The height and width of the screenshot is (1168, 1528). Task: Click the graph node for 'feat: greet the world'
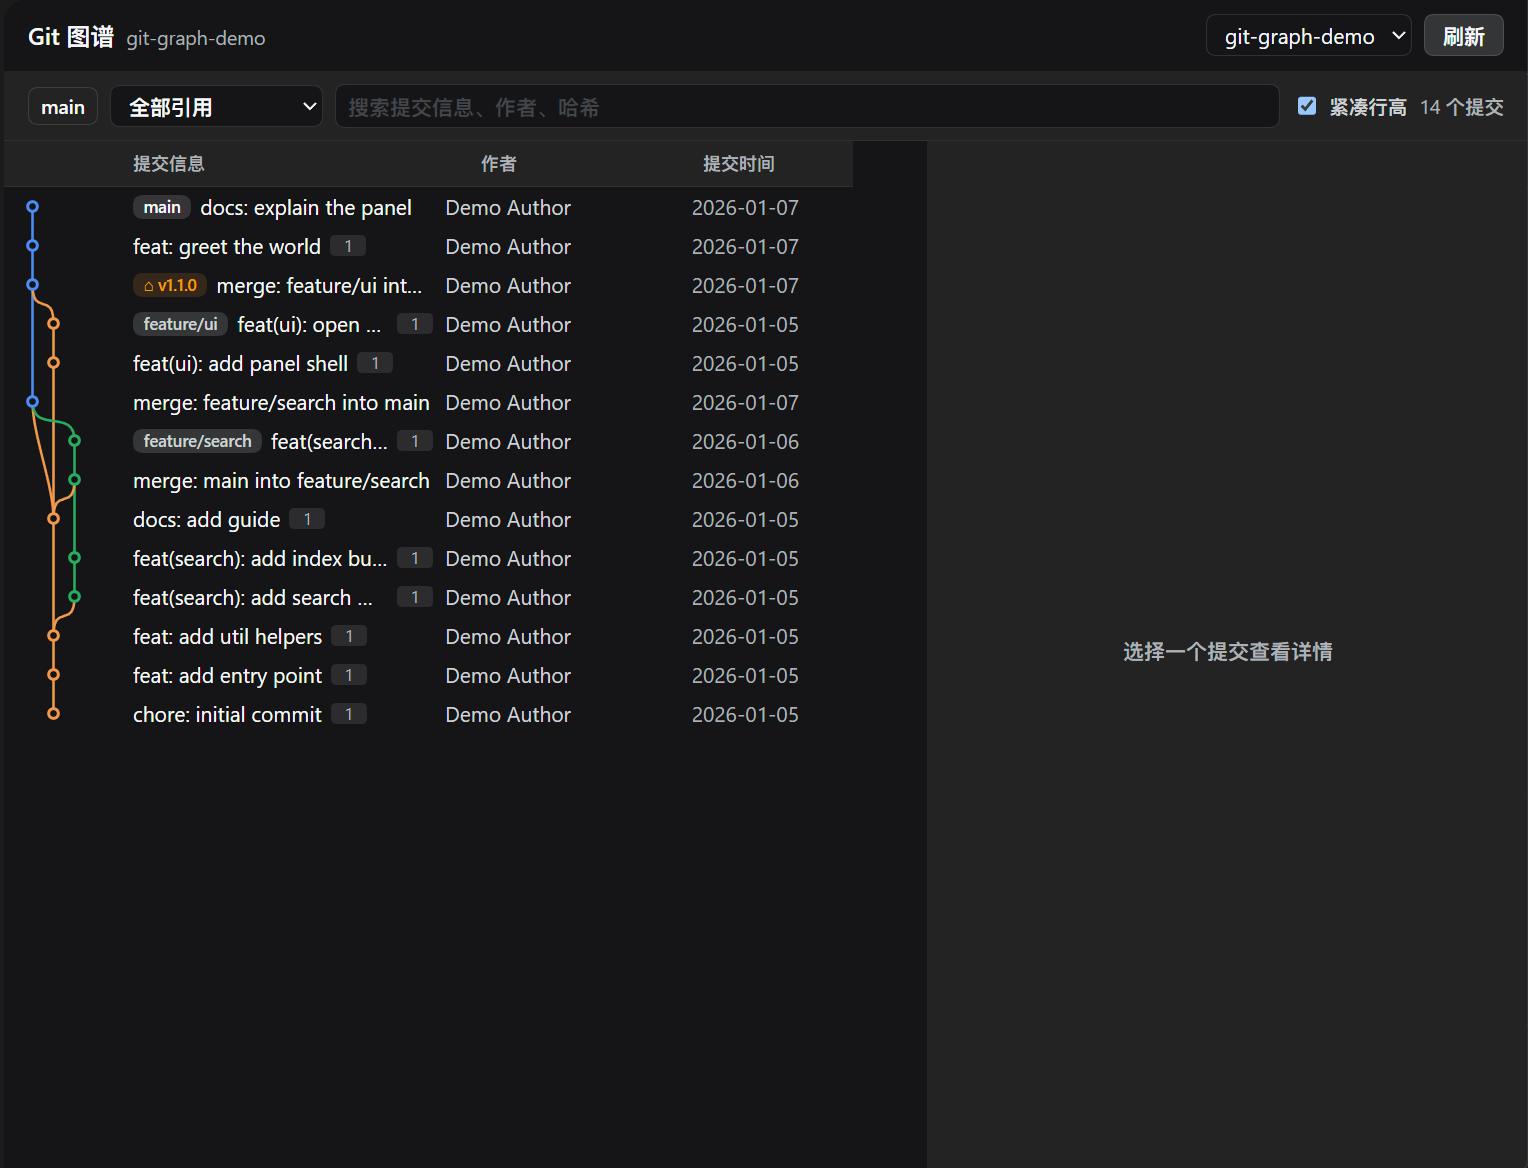[x=33, y=246]
